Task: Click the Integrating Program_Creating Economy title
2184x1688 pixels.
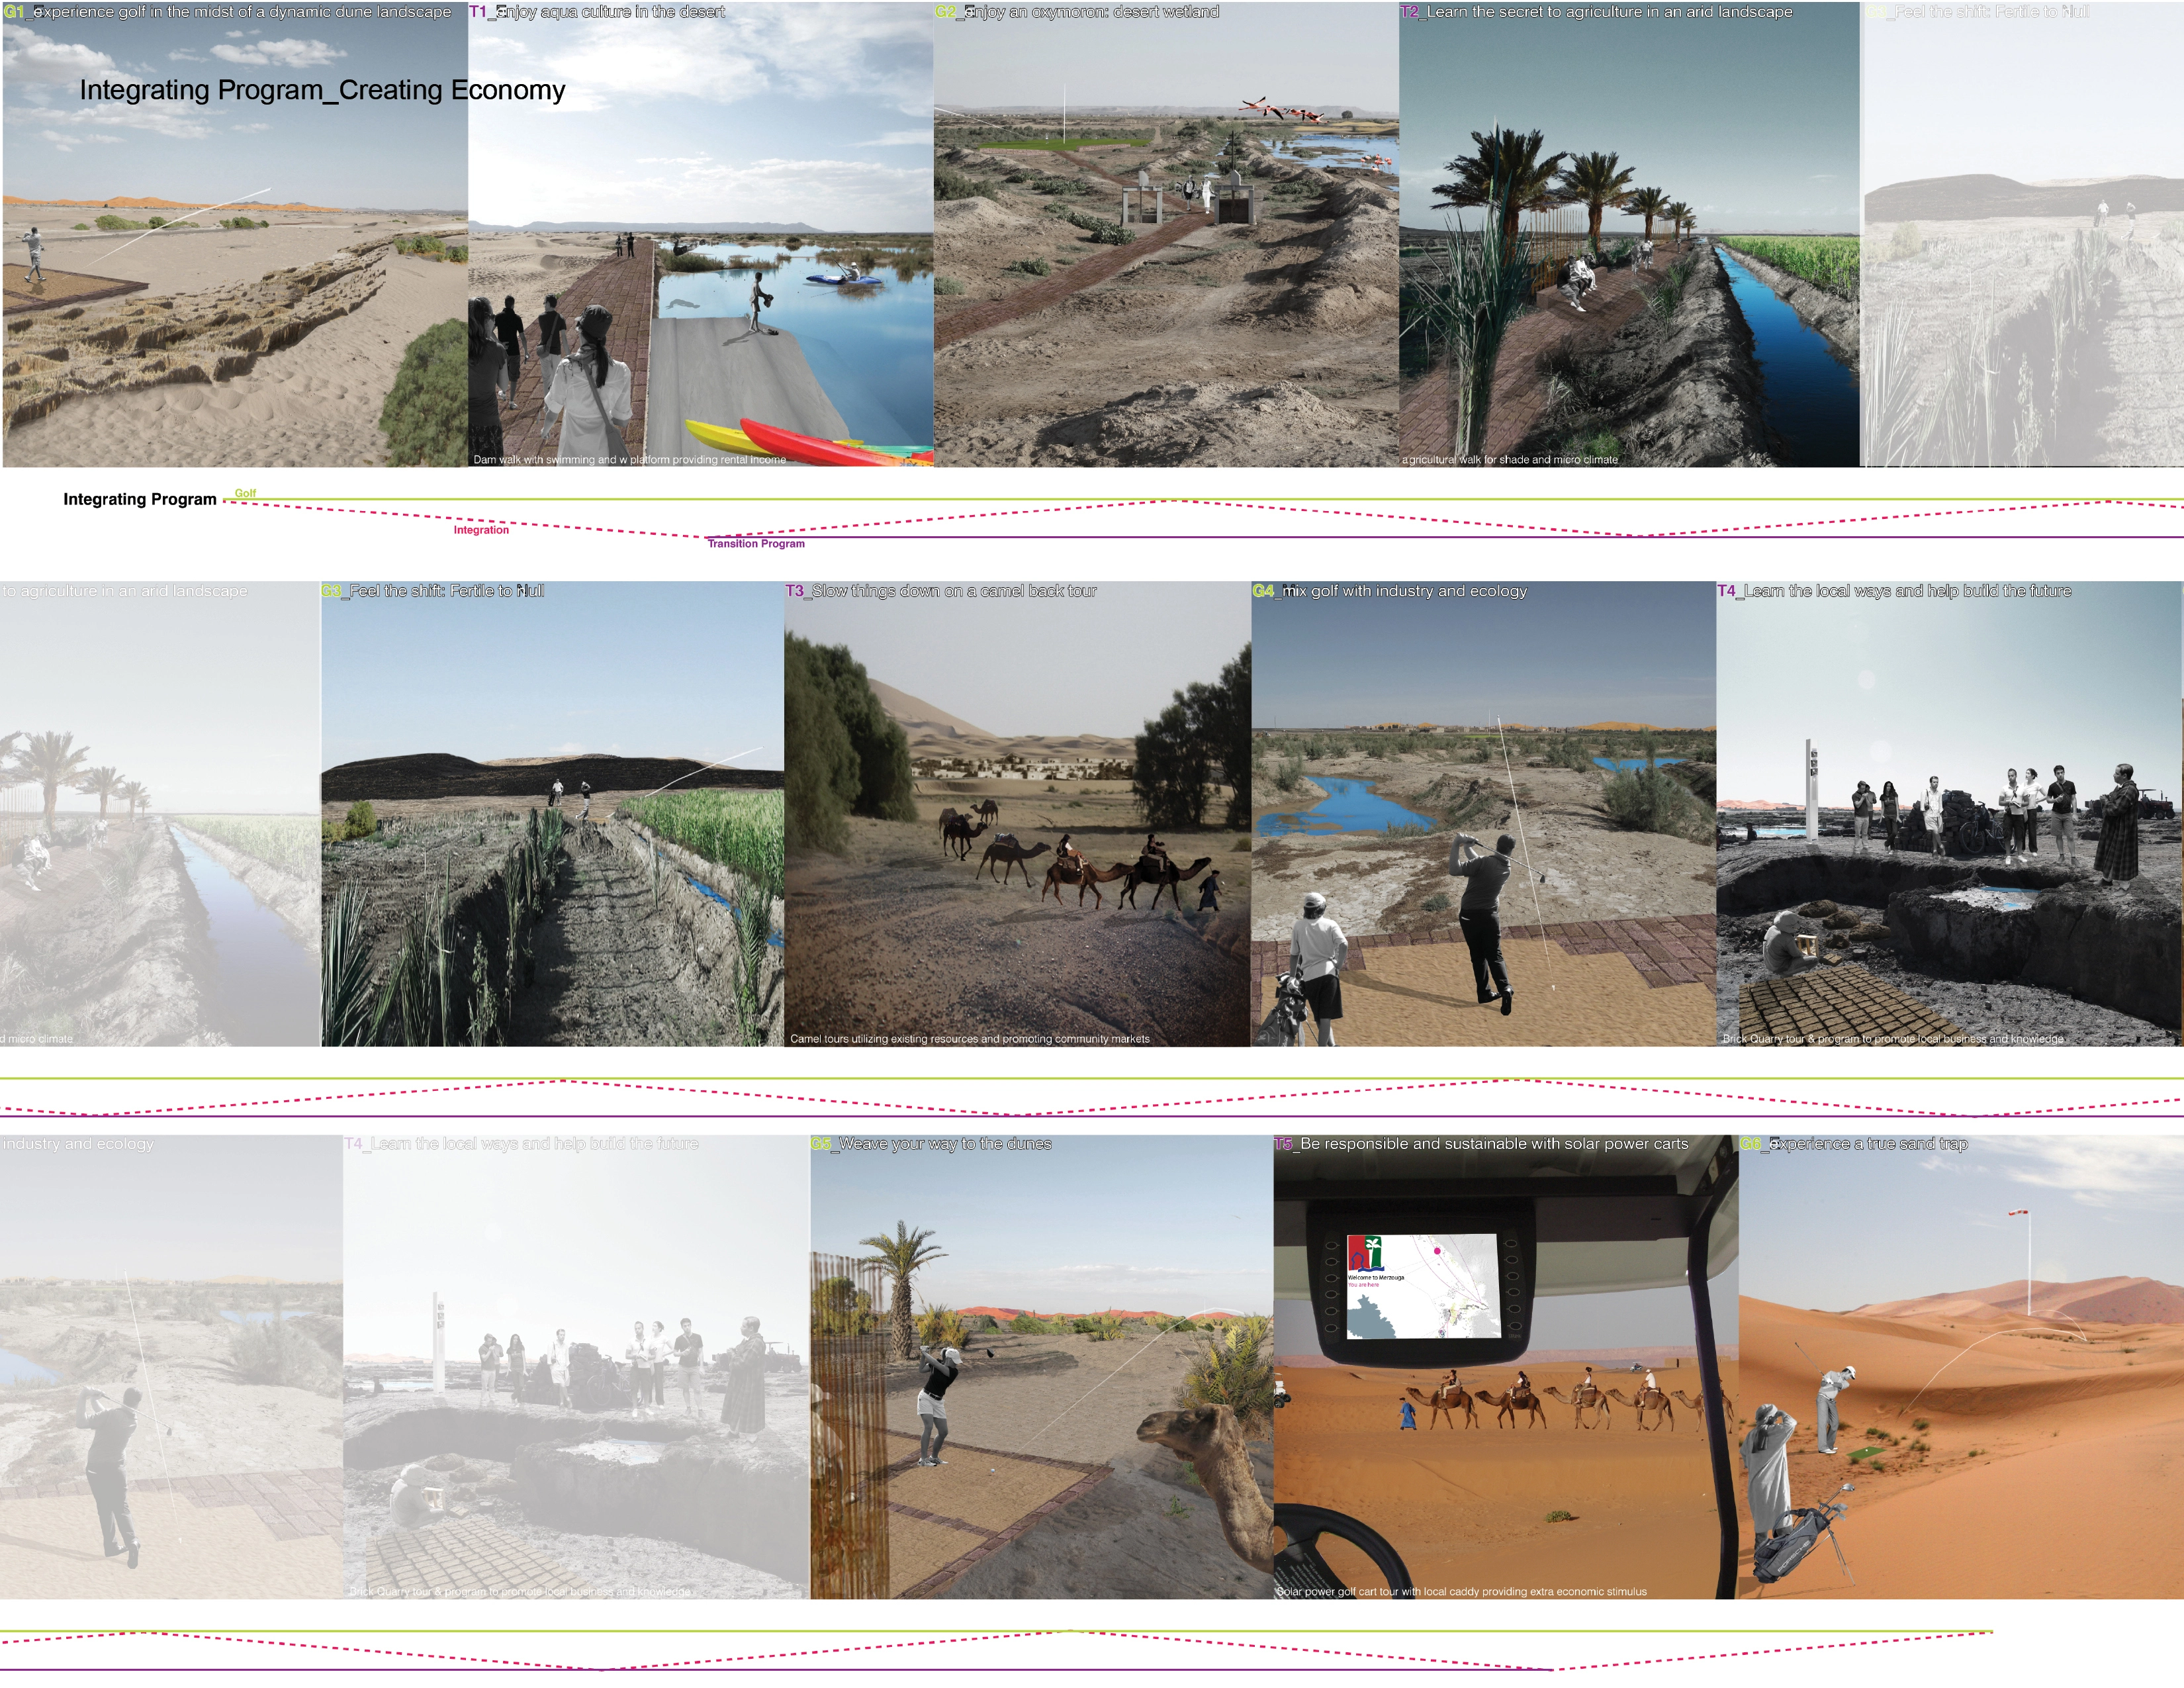Action: 322,90
